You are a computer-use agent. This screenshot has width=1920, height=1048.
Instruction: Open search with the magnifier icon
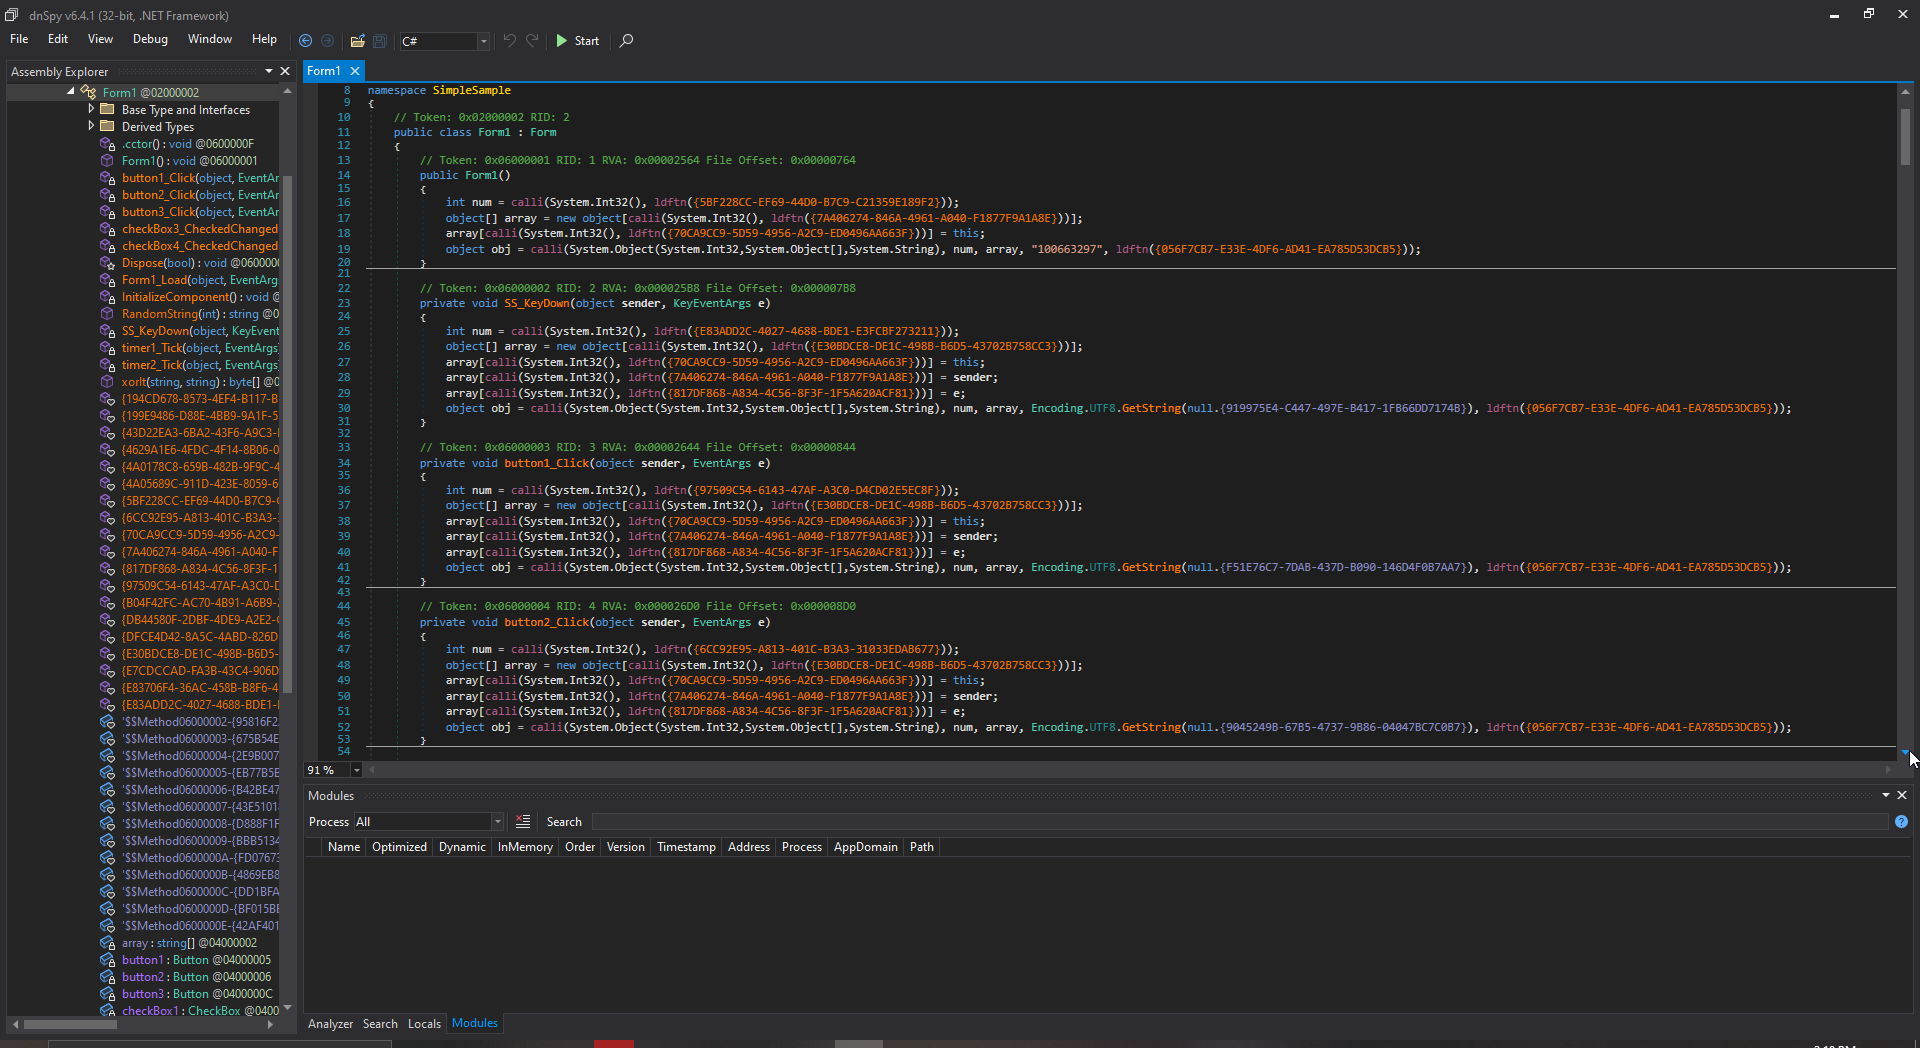point(626,40)
